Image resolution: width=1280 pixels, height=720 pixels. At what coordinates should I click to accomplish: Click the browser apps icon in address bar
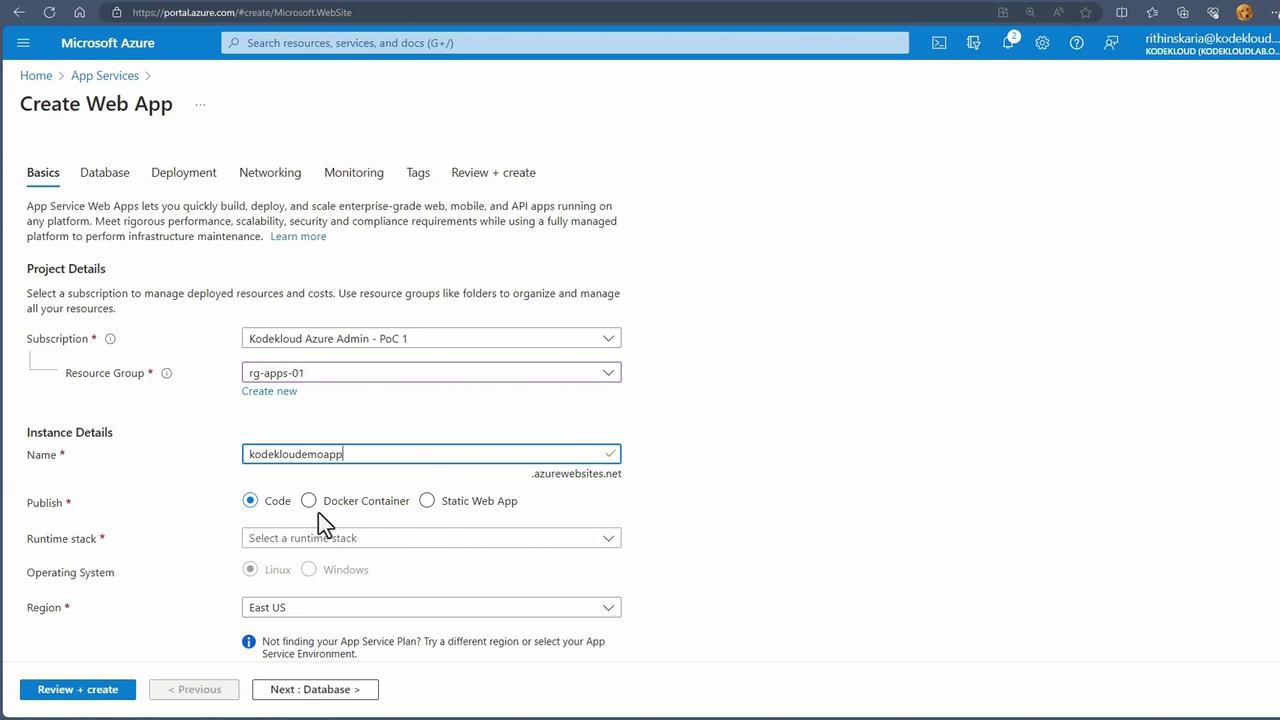[1003, 12]
